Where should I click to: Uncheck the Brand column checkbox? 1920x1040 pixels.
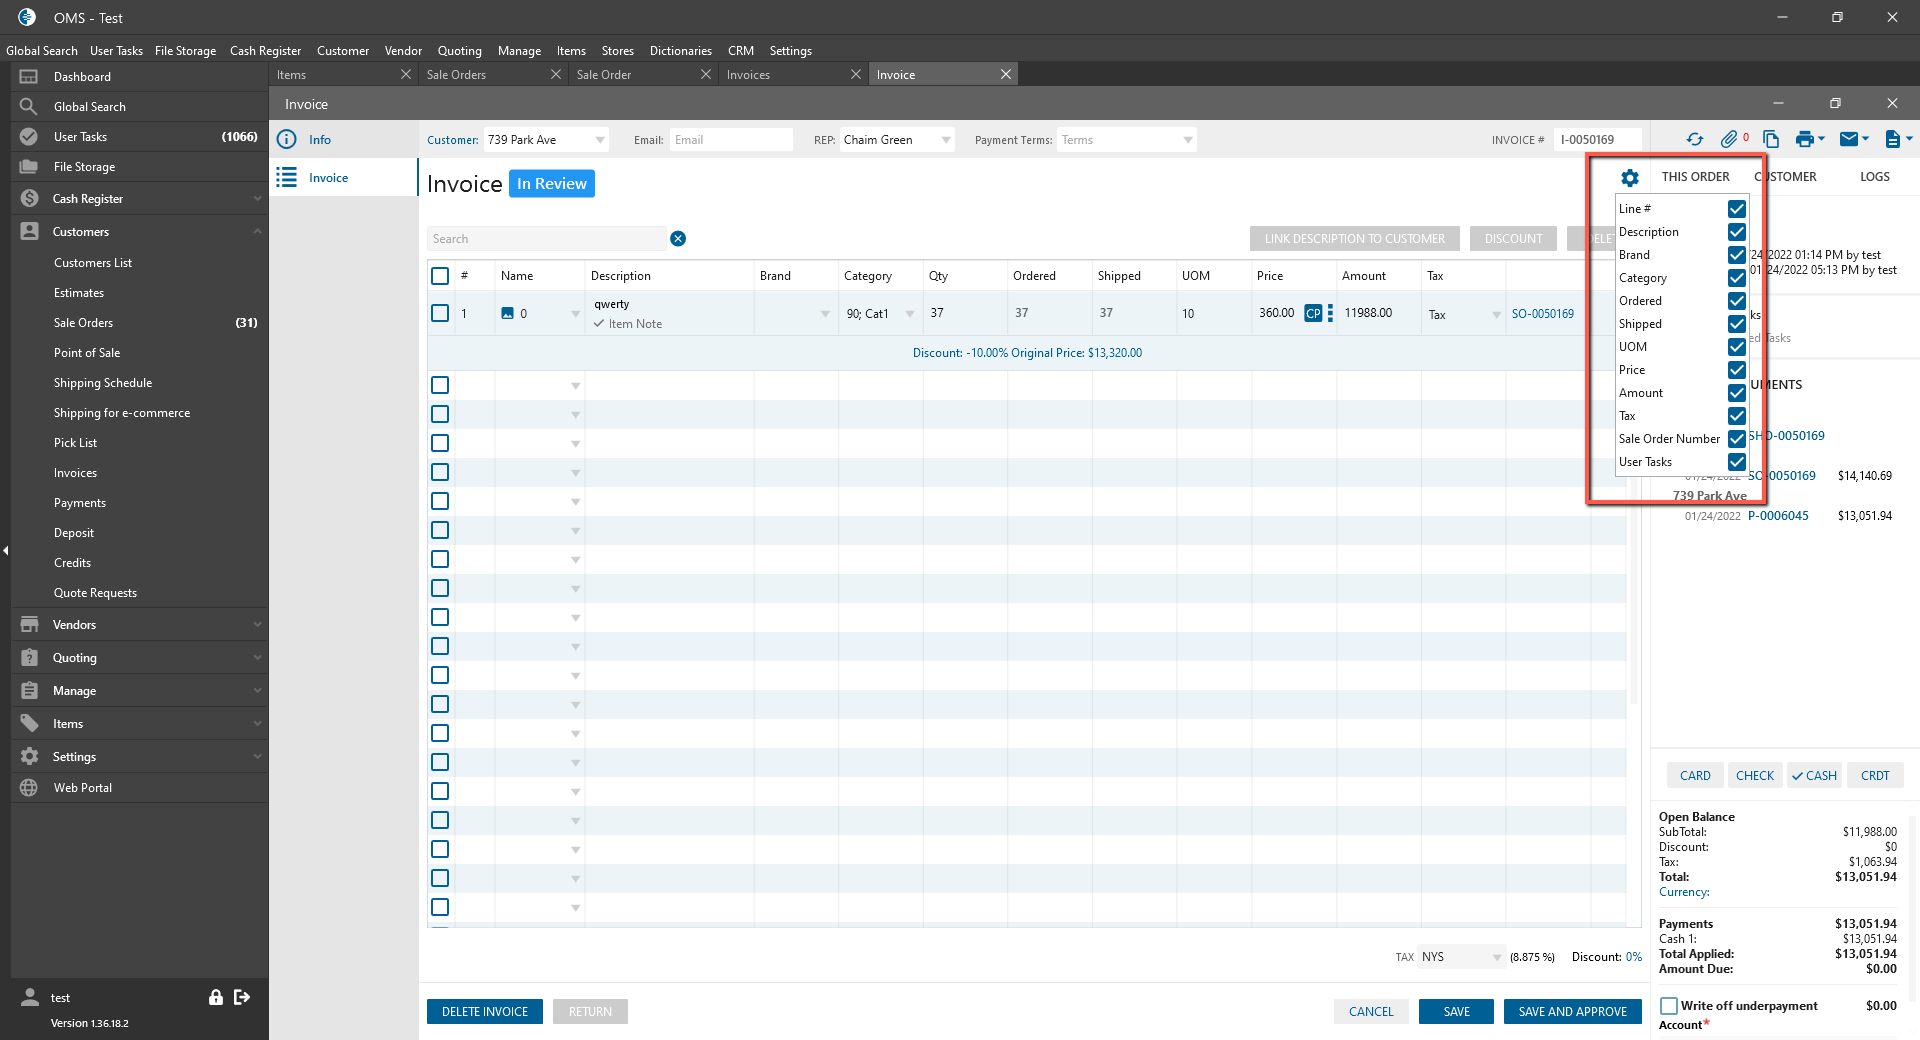click(x=1737, y=255)
